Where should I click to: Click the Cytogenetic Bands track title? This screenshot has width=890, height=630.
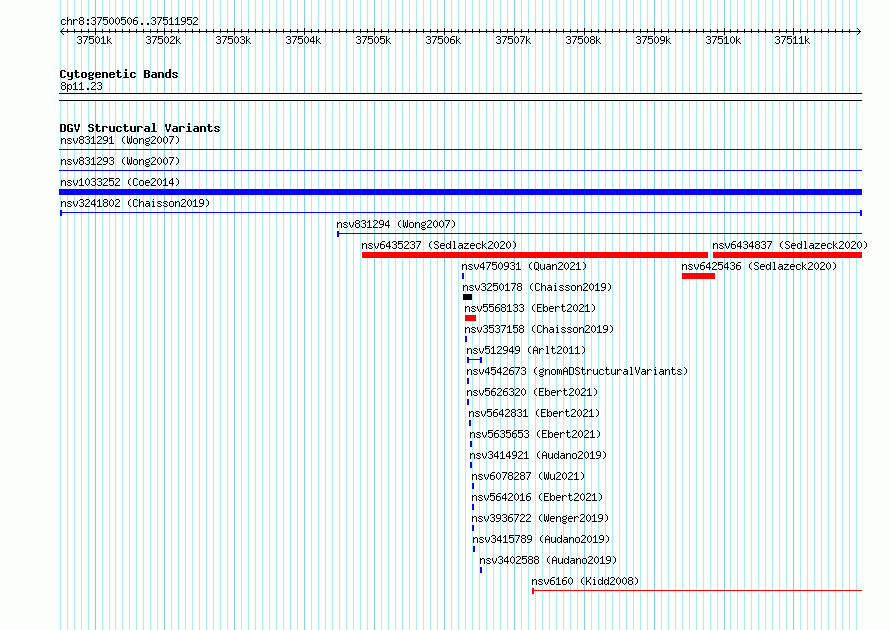tap(119, 74)
